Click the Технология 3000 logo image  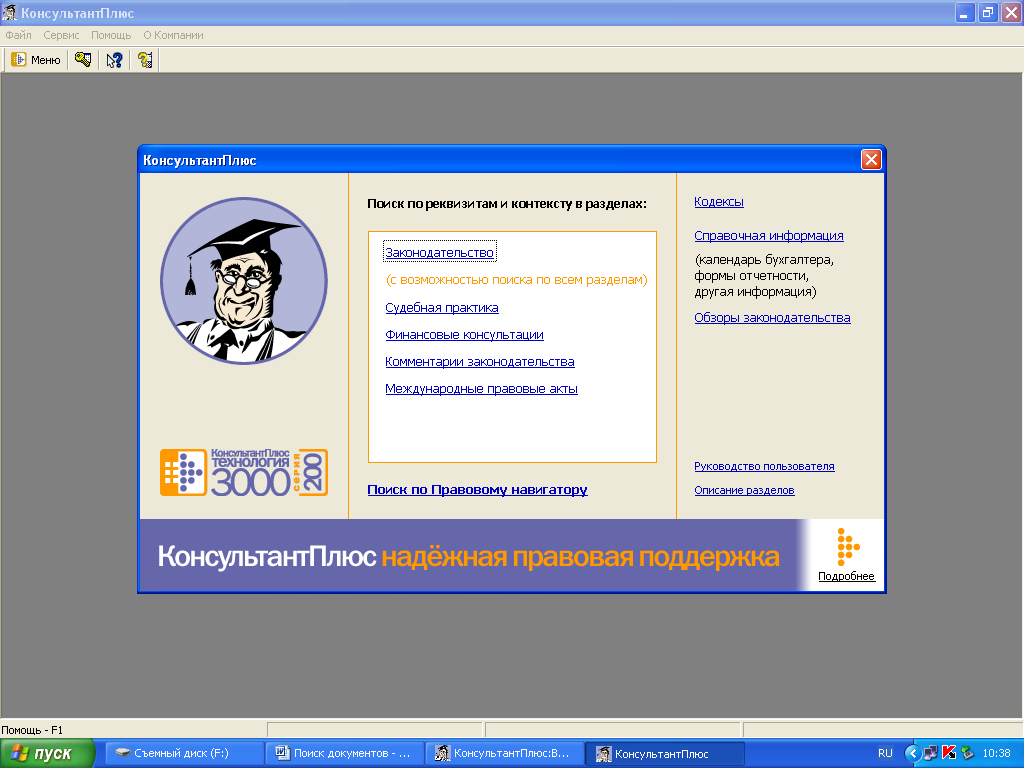click(x=244, y=473)
